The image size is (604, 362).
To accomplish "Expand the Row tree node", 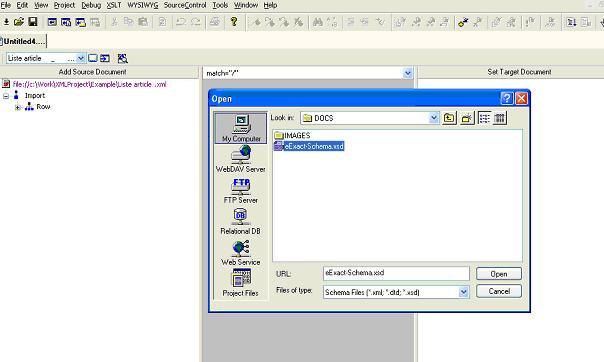I will [x=17, y=107].
